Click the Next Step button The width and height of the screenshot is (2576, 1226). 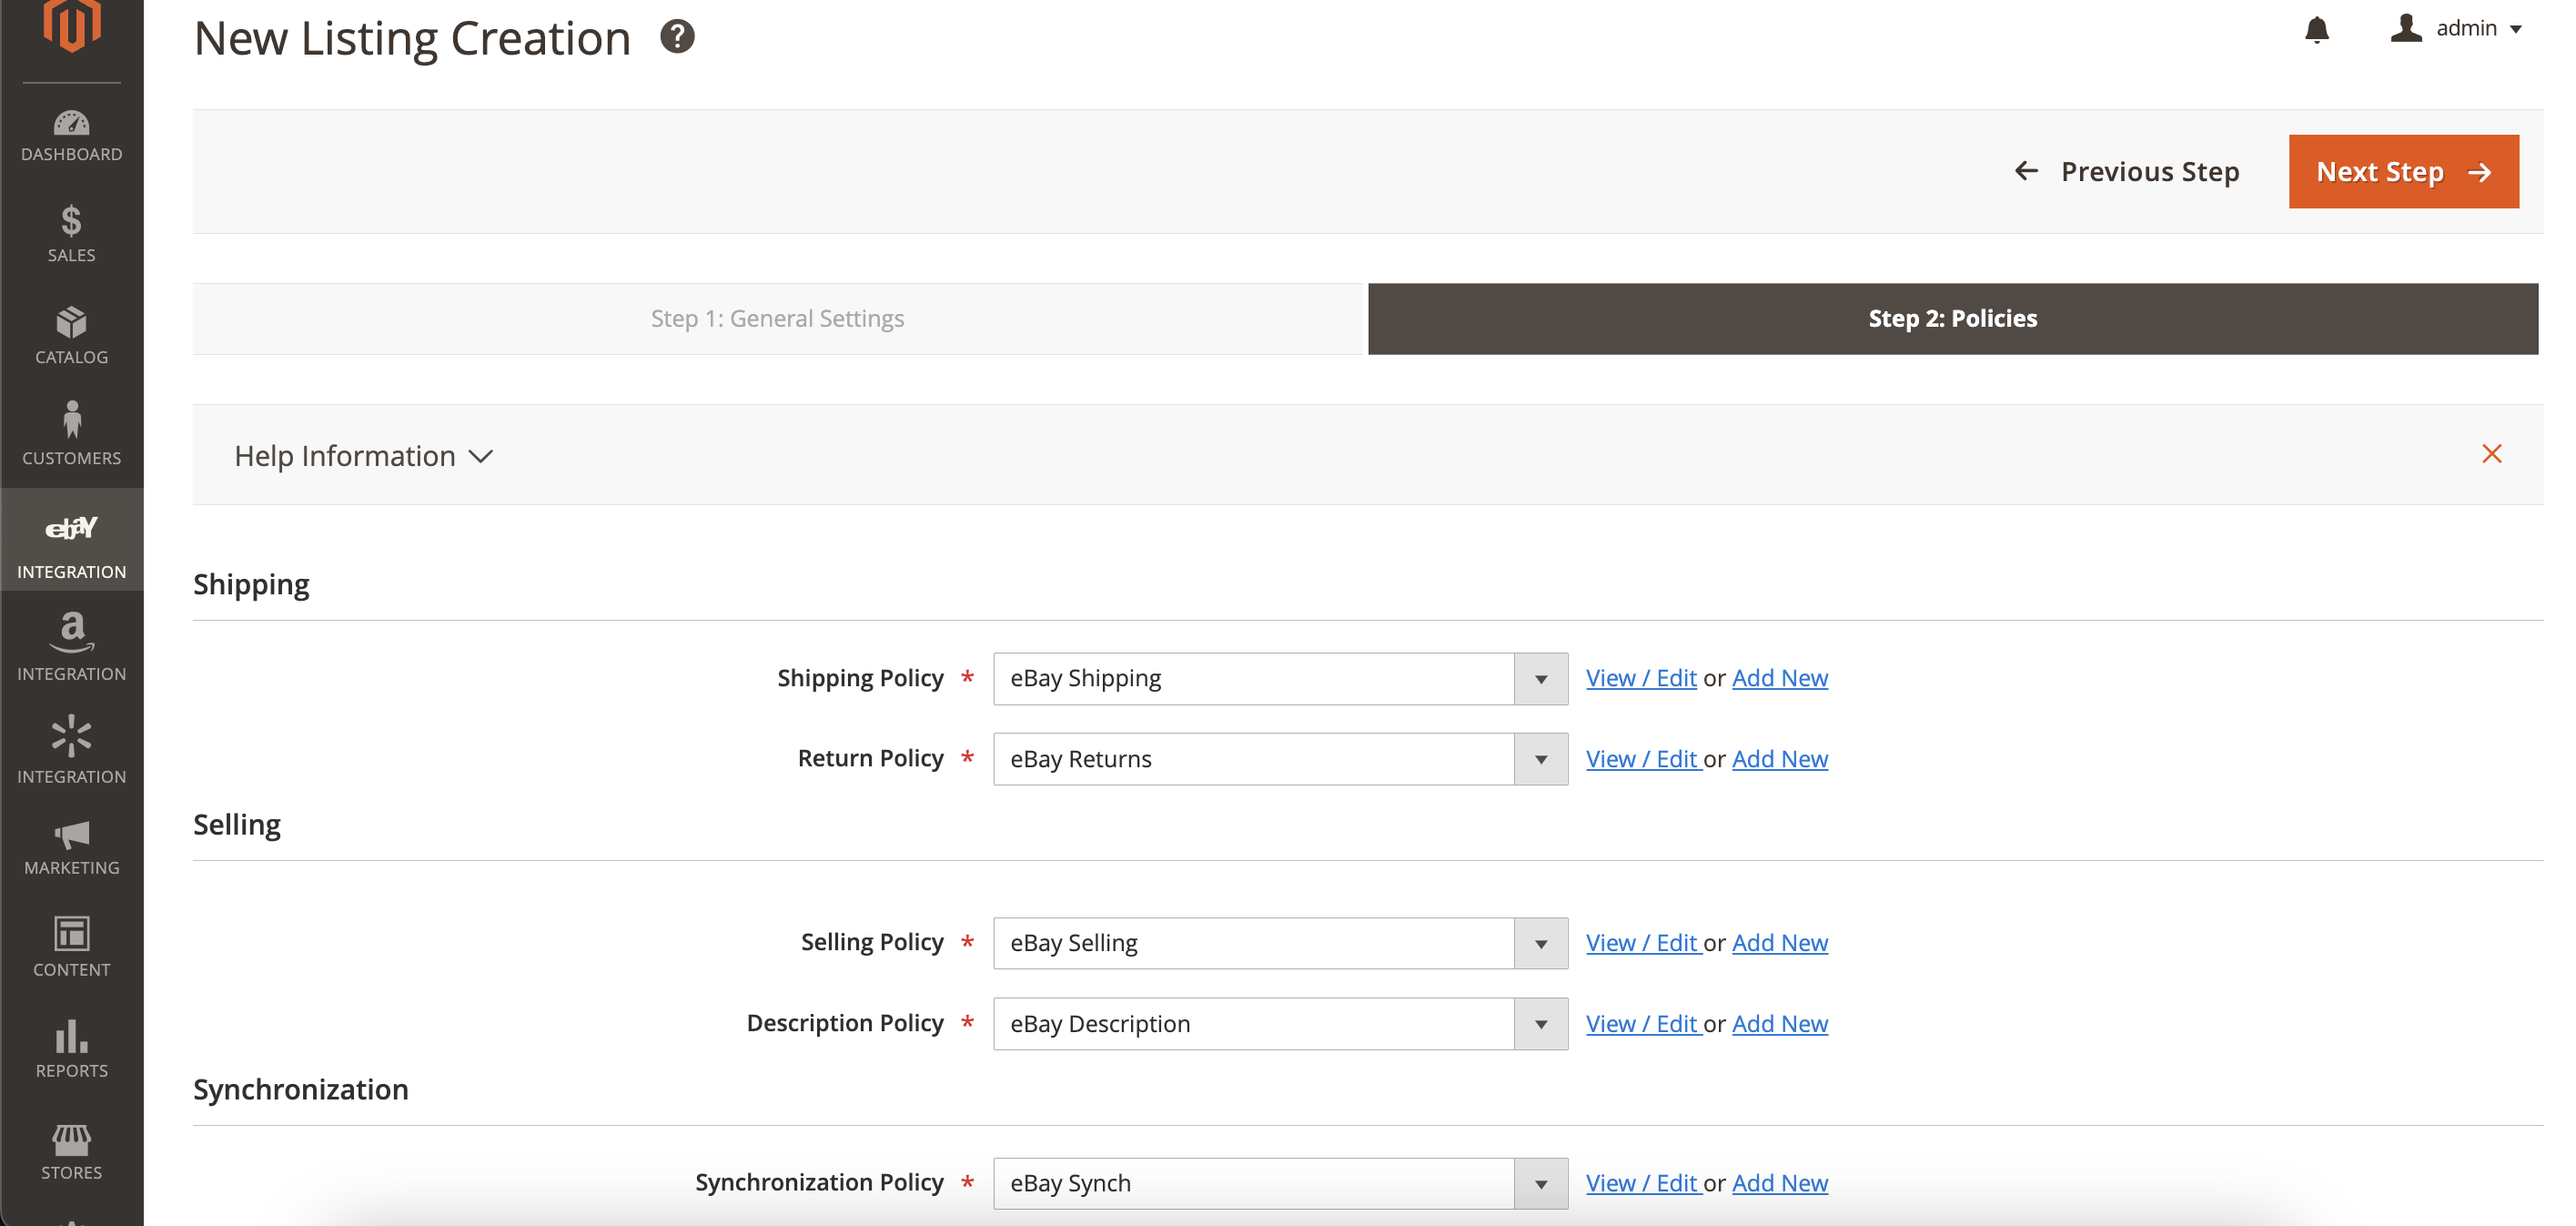click(x=2403, y=171)
